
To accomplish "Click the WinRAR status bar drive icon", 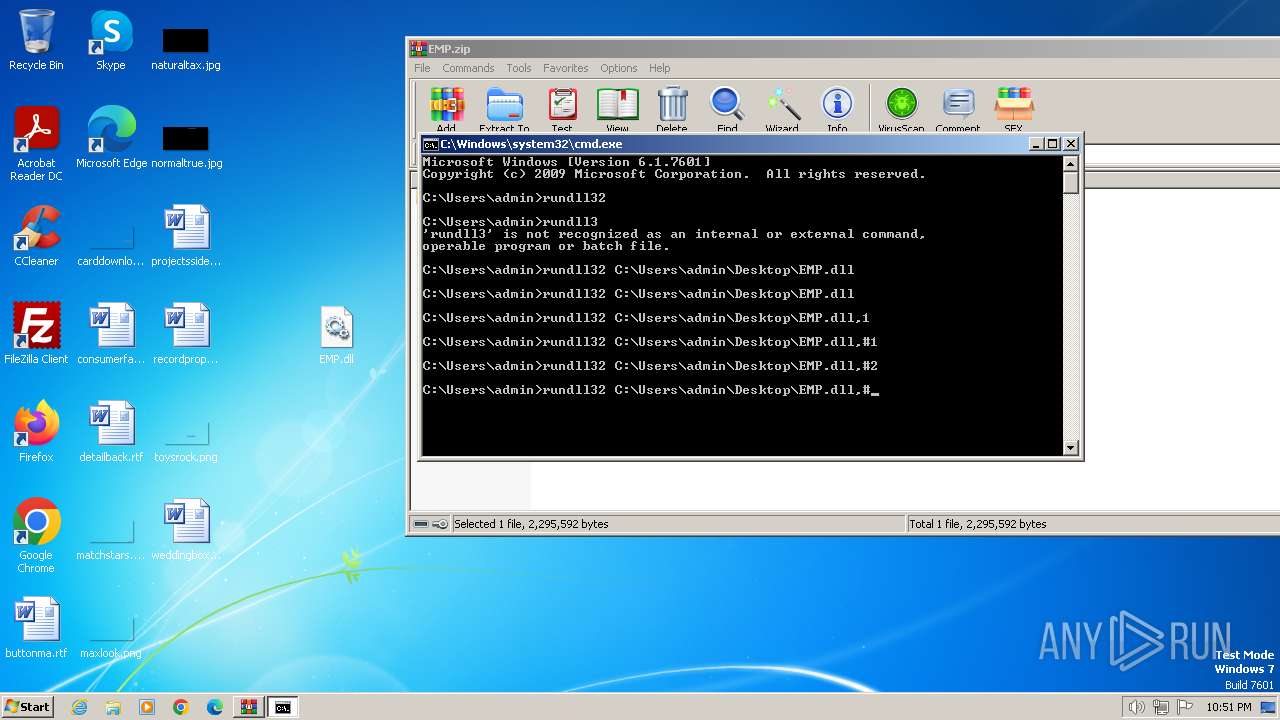I will tap(421, 524).
